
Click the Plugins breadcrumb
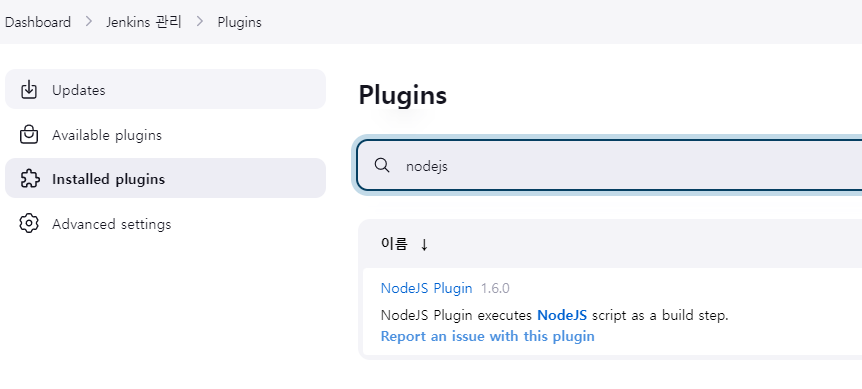pyautogui.click(x=240, y=23)
